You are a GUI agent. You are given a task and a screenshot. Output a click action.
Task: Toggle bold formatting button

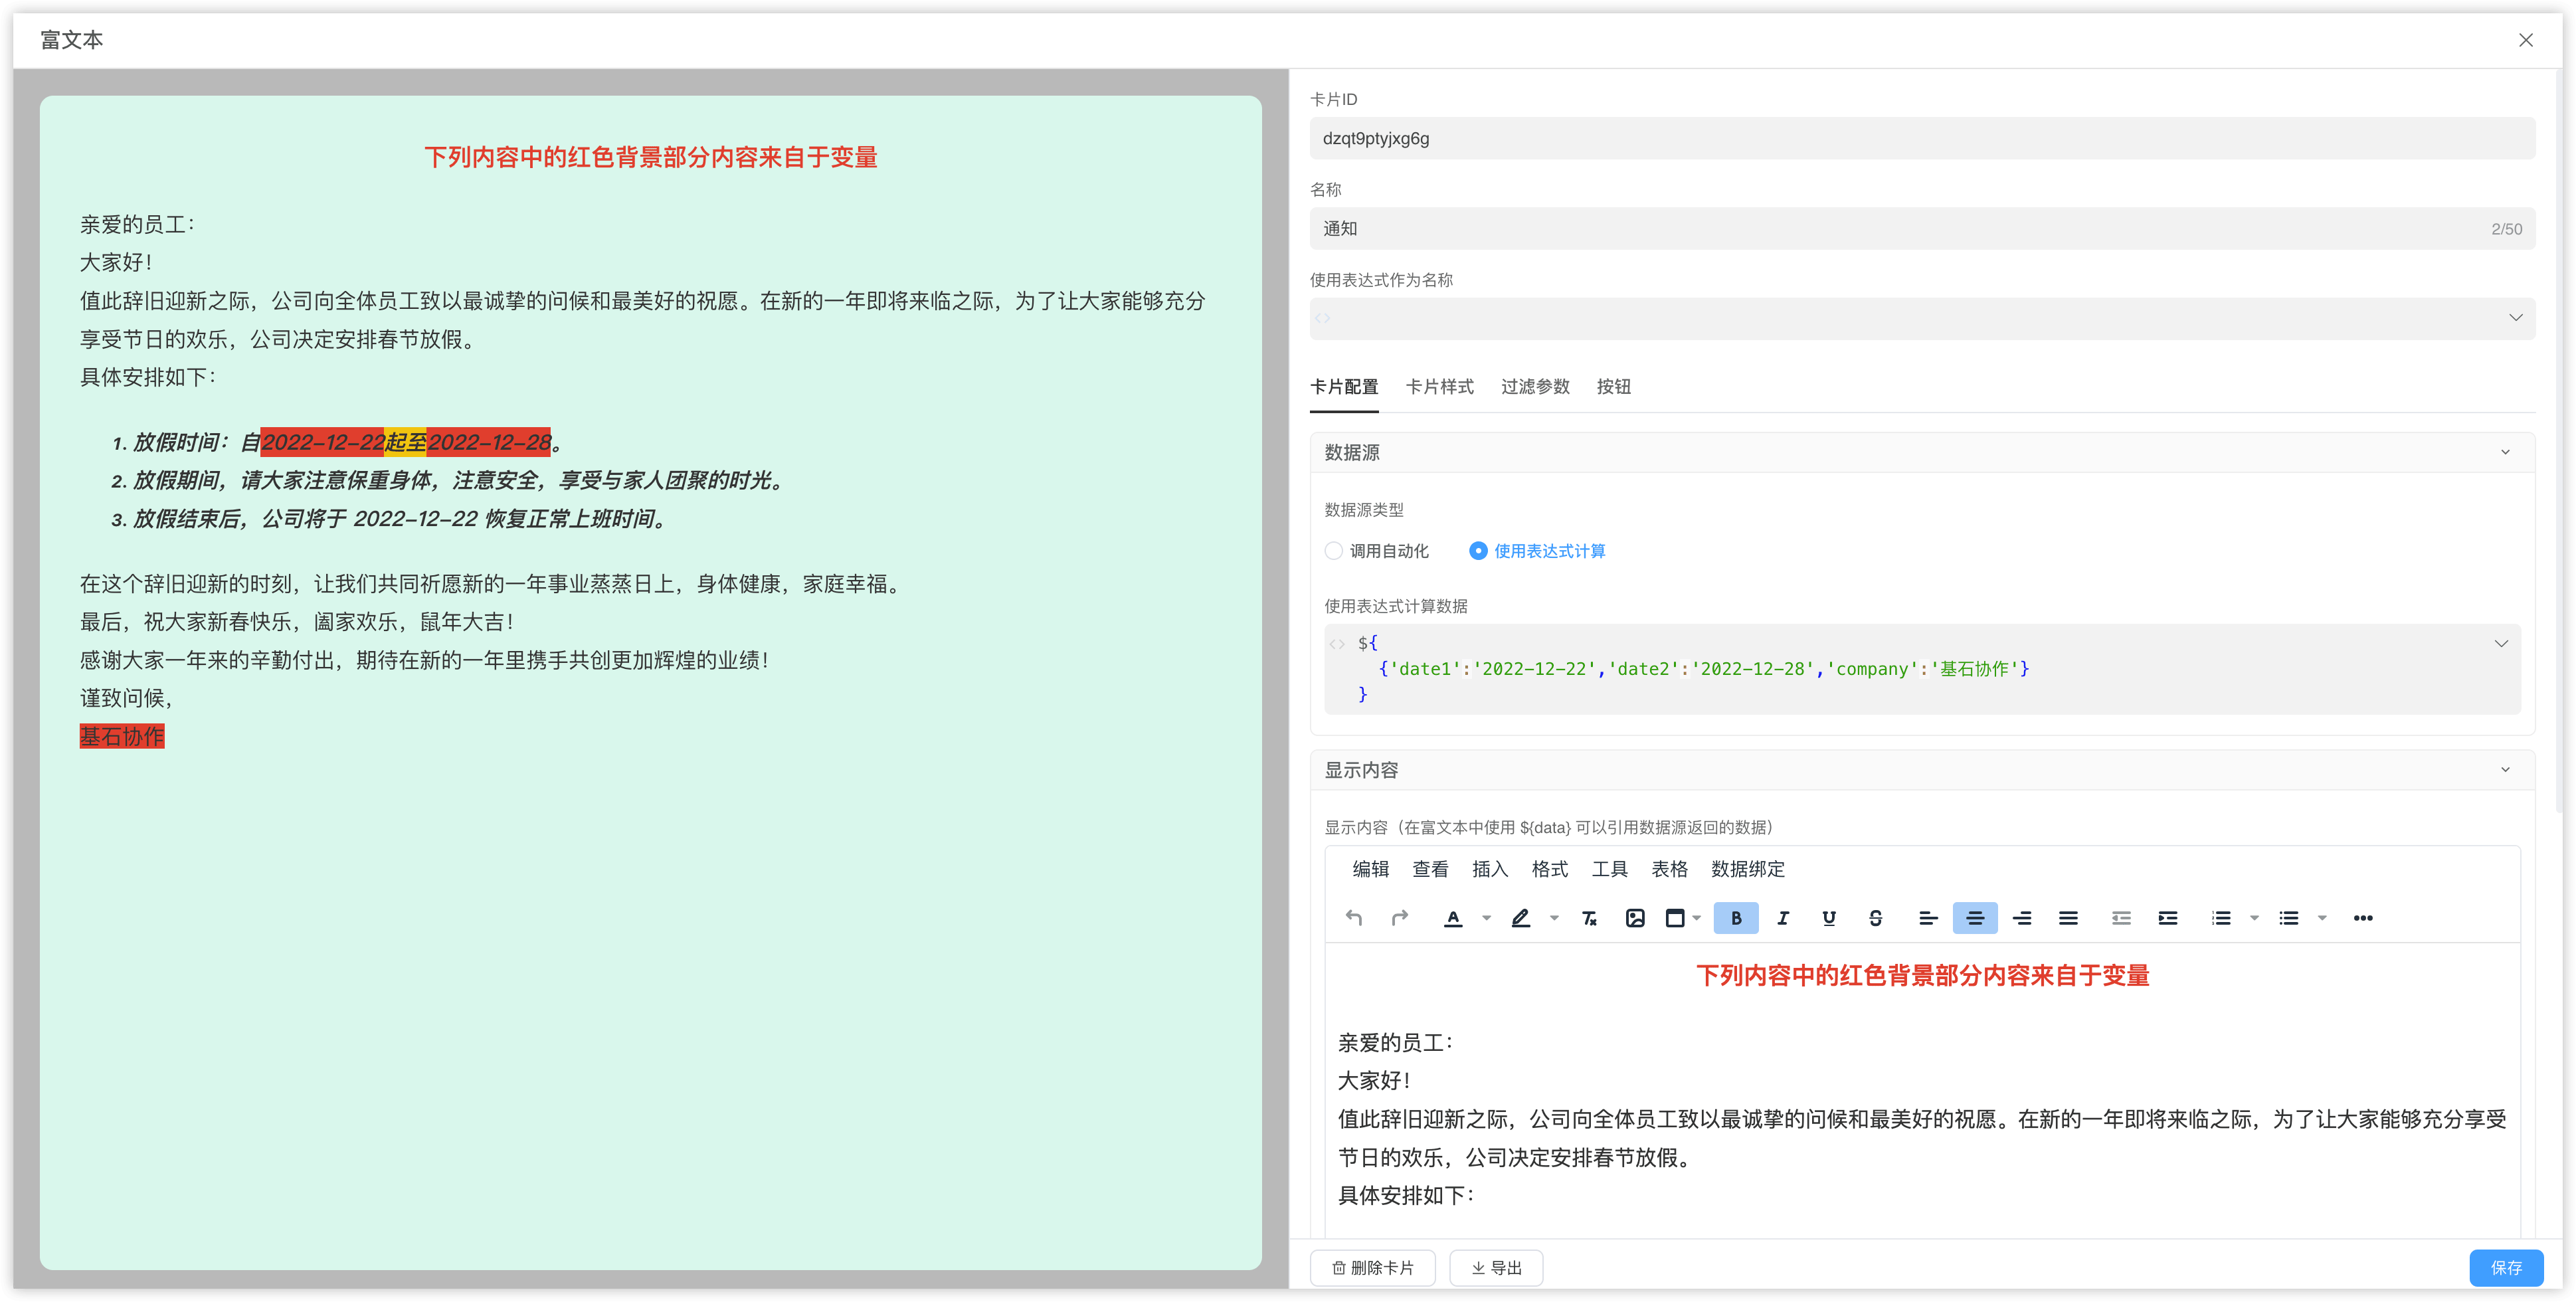[1736, 918]
